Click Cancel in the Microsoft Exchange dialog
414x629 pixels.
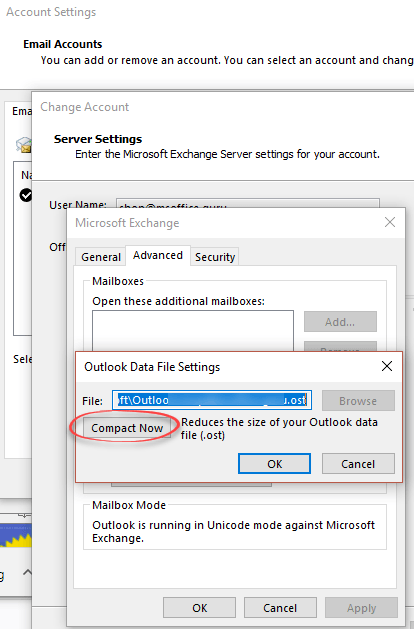pyautogui.click(x=280, y=608)
